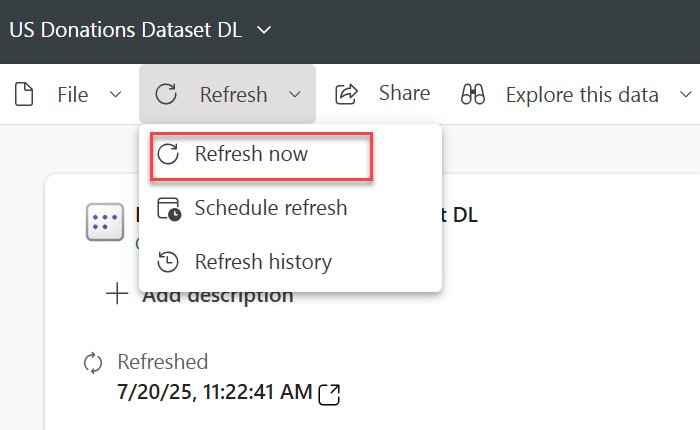700x430 pixels.
Task: Click the clock-calendar icon for Schedule refresh
Action: coord(170,209)
